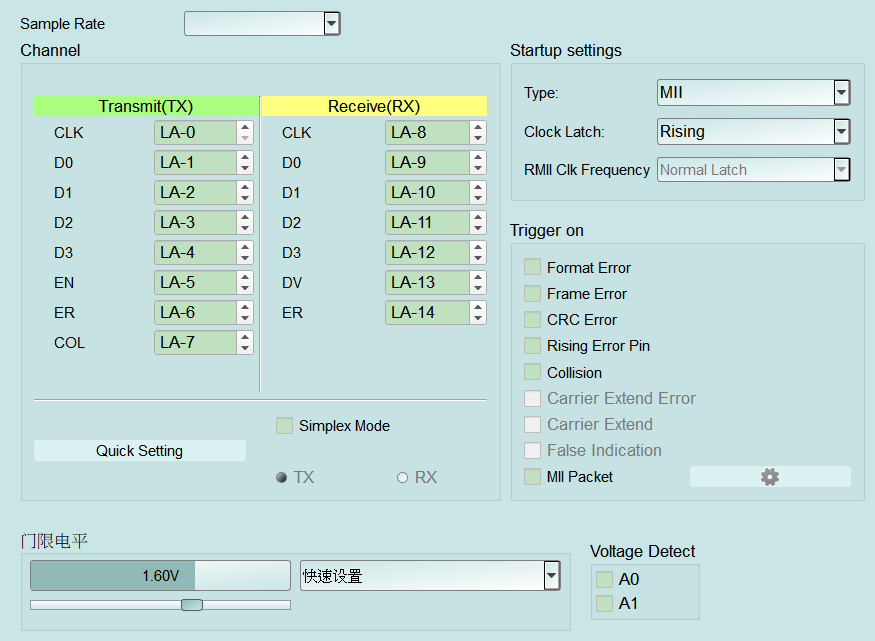Click the TX ER channel field LA-6
This screenshot has height=641, width=875.
195,313
